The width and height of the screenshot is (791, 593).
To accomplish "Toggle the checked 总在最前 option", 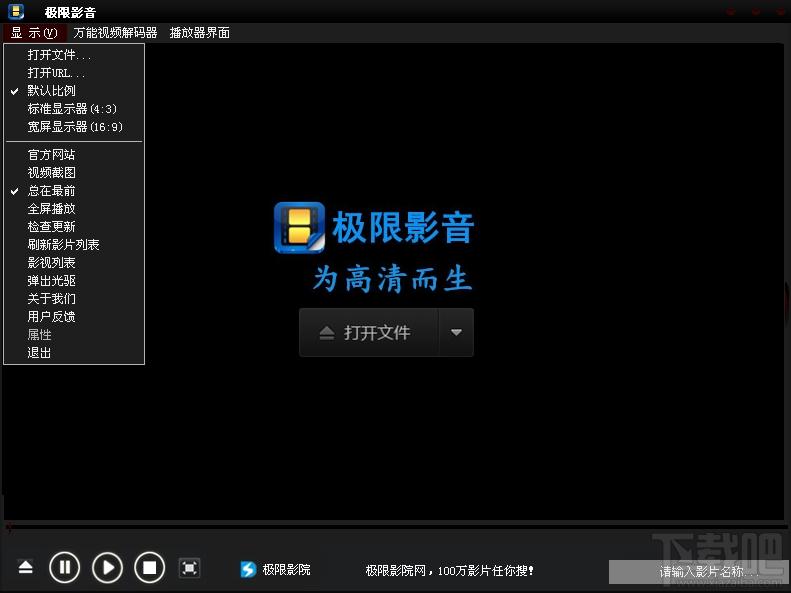I will [x=74, y=191].
